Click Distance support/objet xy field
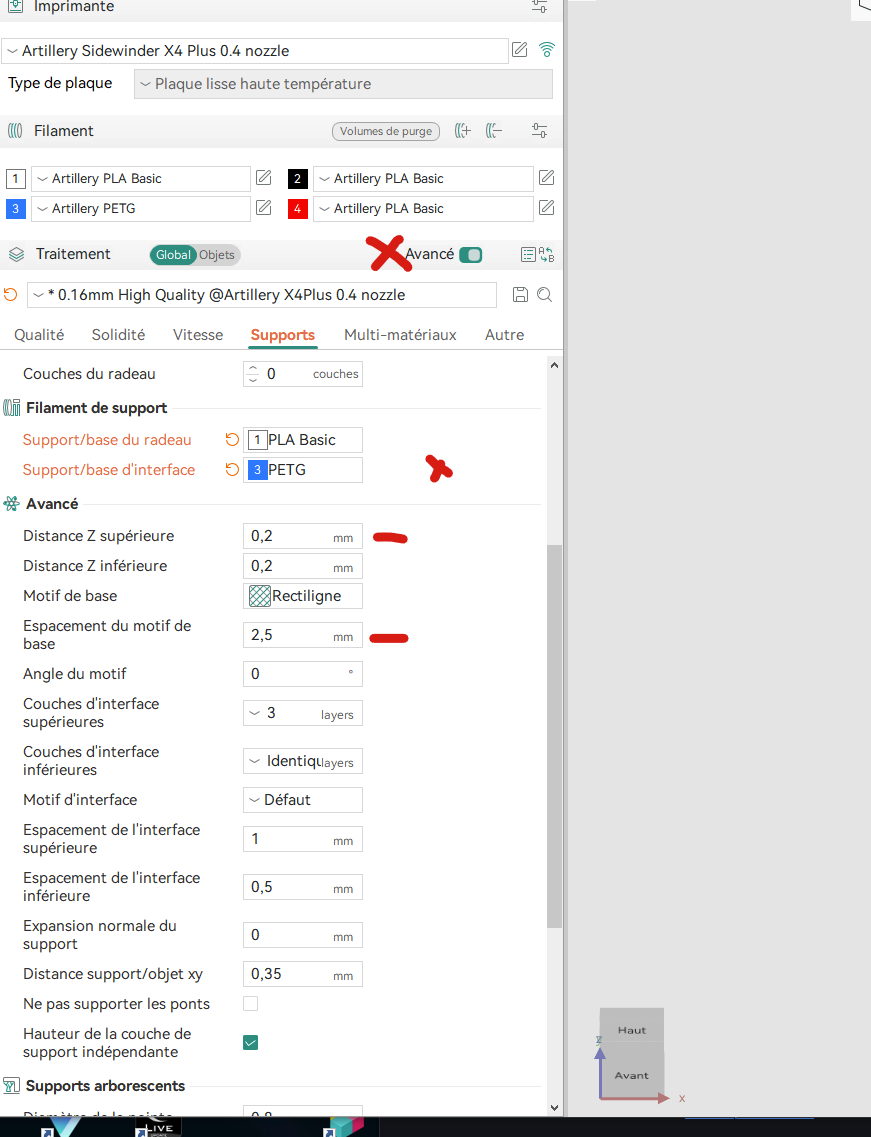The height and width of the screenshot is (1137, 871). pyautogui.click(x=302, y=975)
